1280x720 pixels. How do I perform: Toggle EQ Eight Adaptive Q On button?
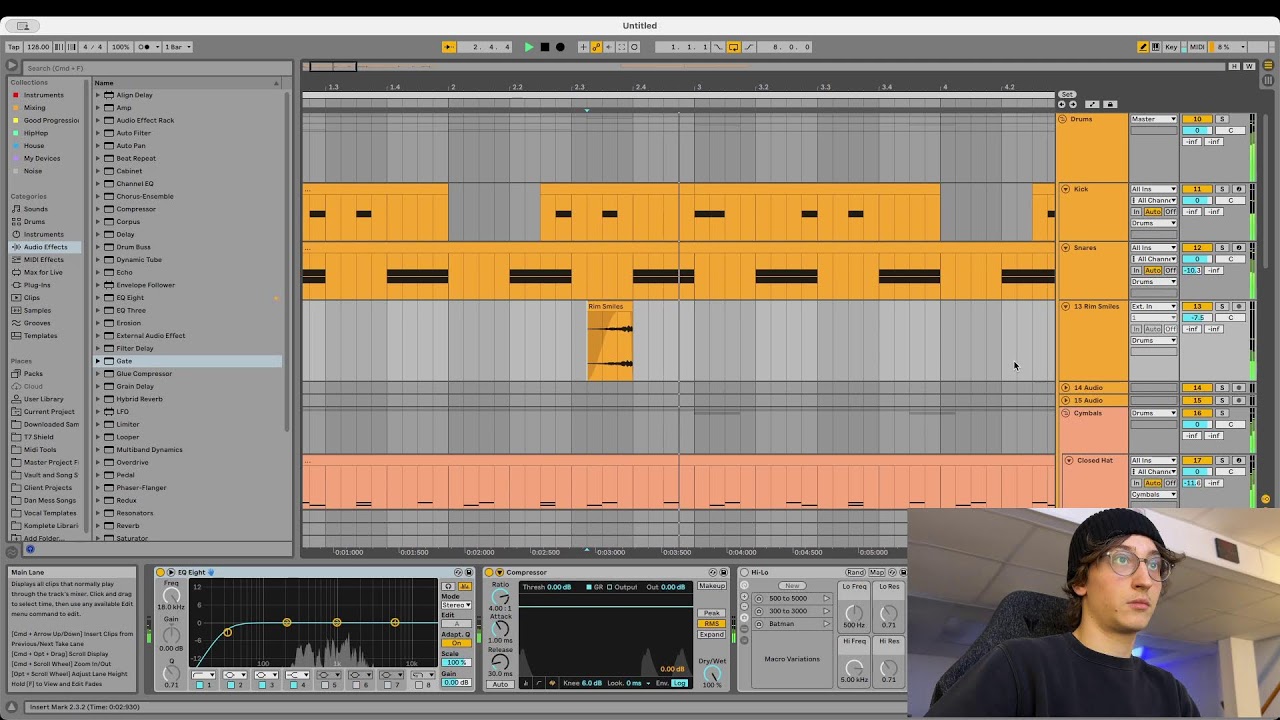pos(456,644)
